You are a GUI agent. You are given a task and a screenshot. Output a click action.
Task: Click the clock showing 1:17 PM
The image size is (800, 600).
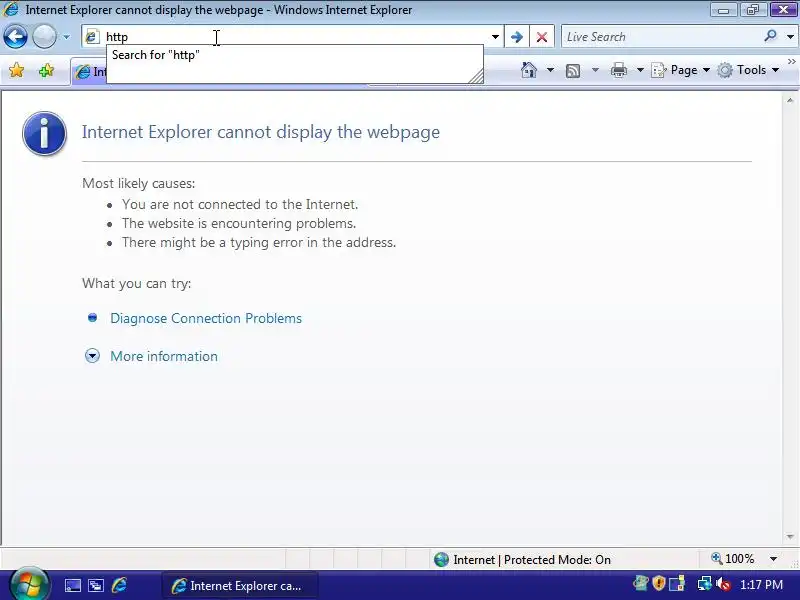click(x=761, y=585)
